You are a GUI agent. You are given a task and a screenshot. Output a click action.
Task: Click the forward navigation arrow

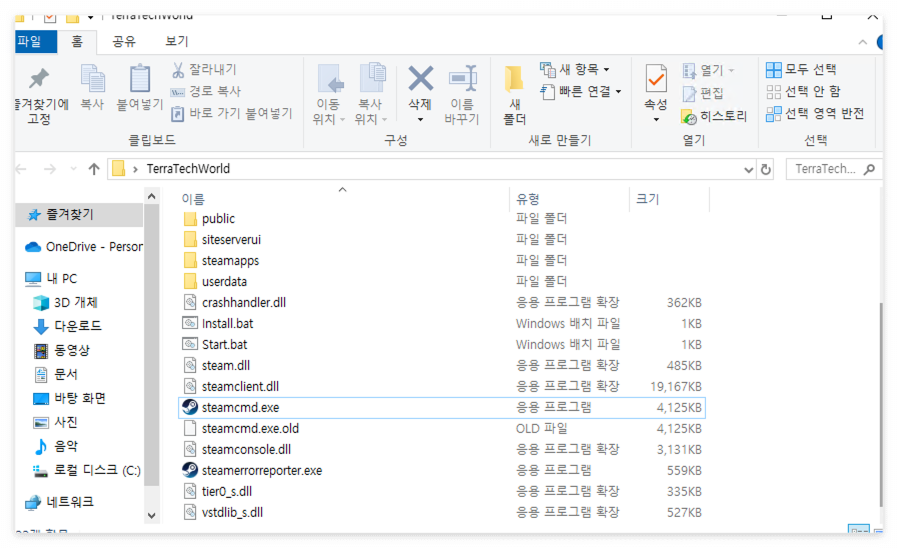point(50,169)
